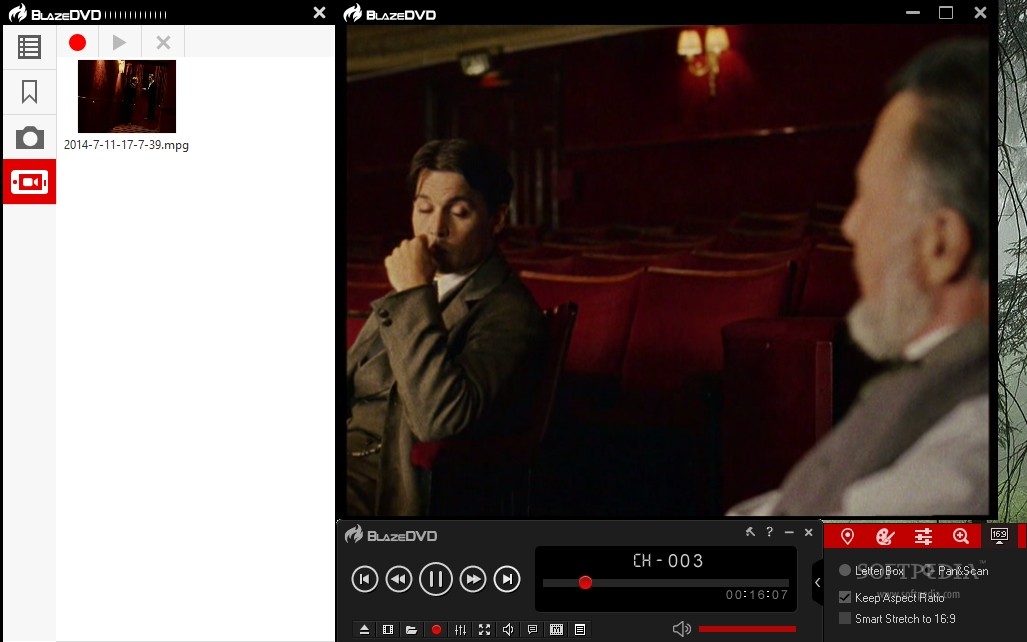Collapse the side options panel arrow
Viewport: 1027px width, 642px height.
click(817, 582)
